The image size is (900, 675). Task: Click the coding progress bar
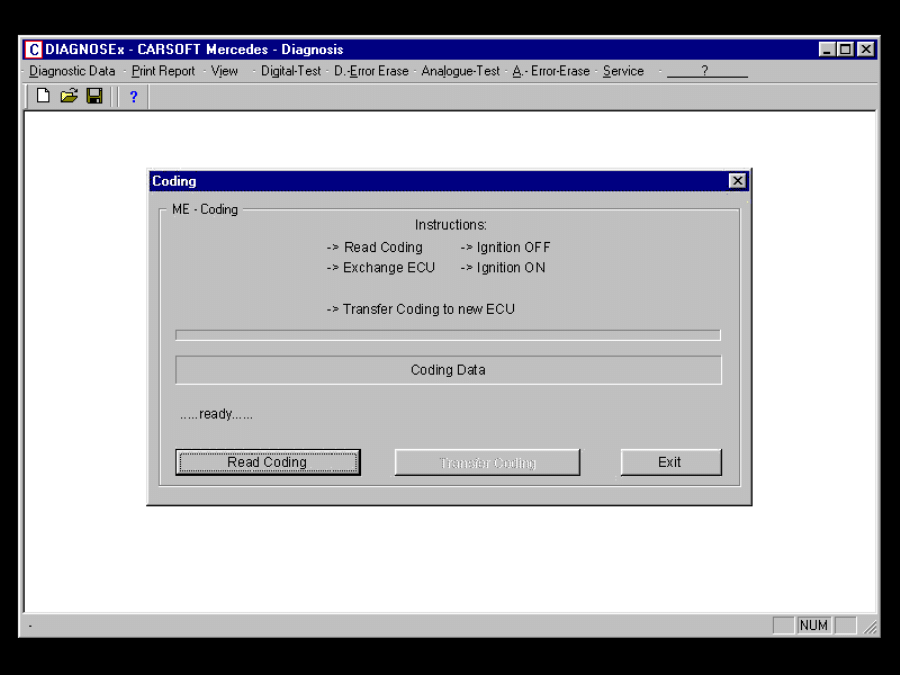pos(448,335)
